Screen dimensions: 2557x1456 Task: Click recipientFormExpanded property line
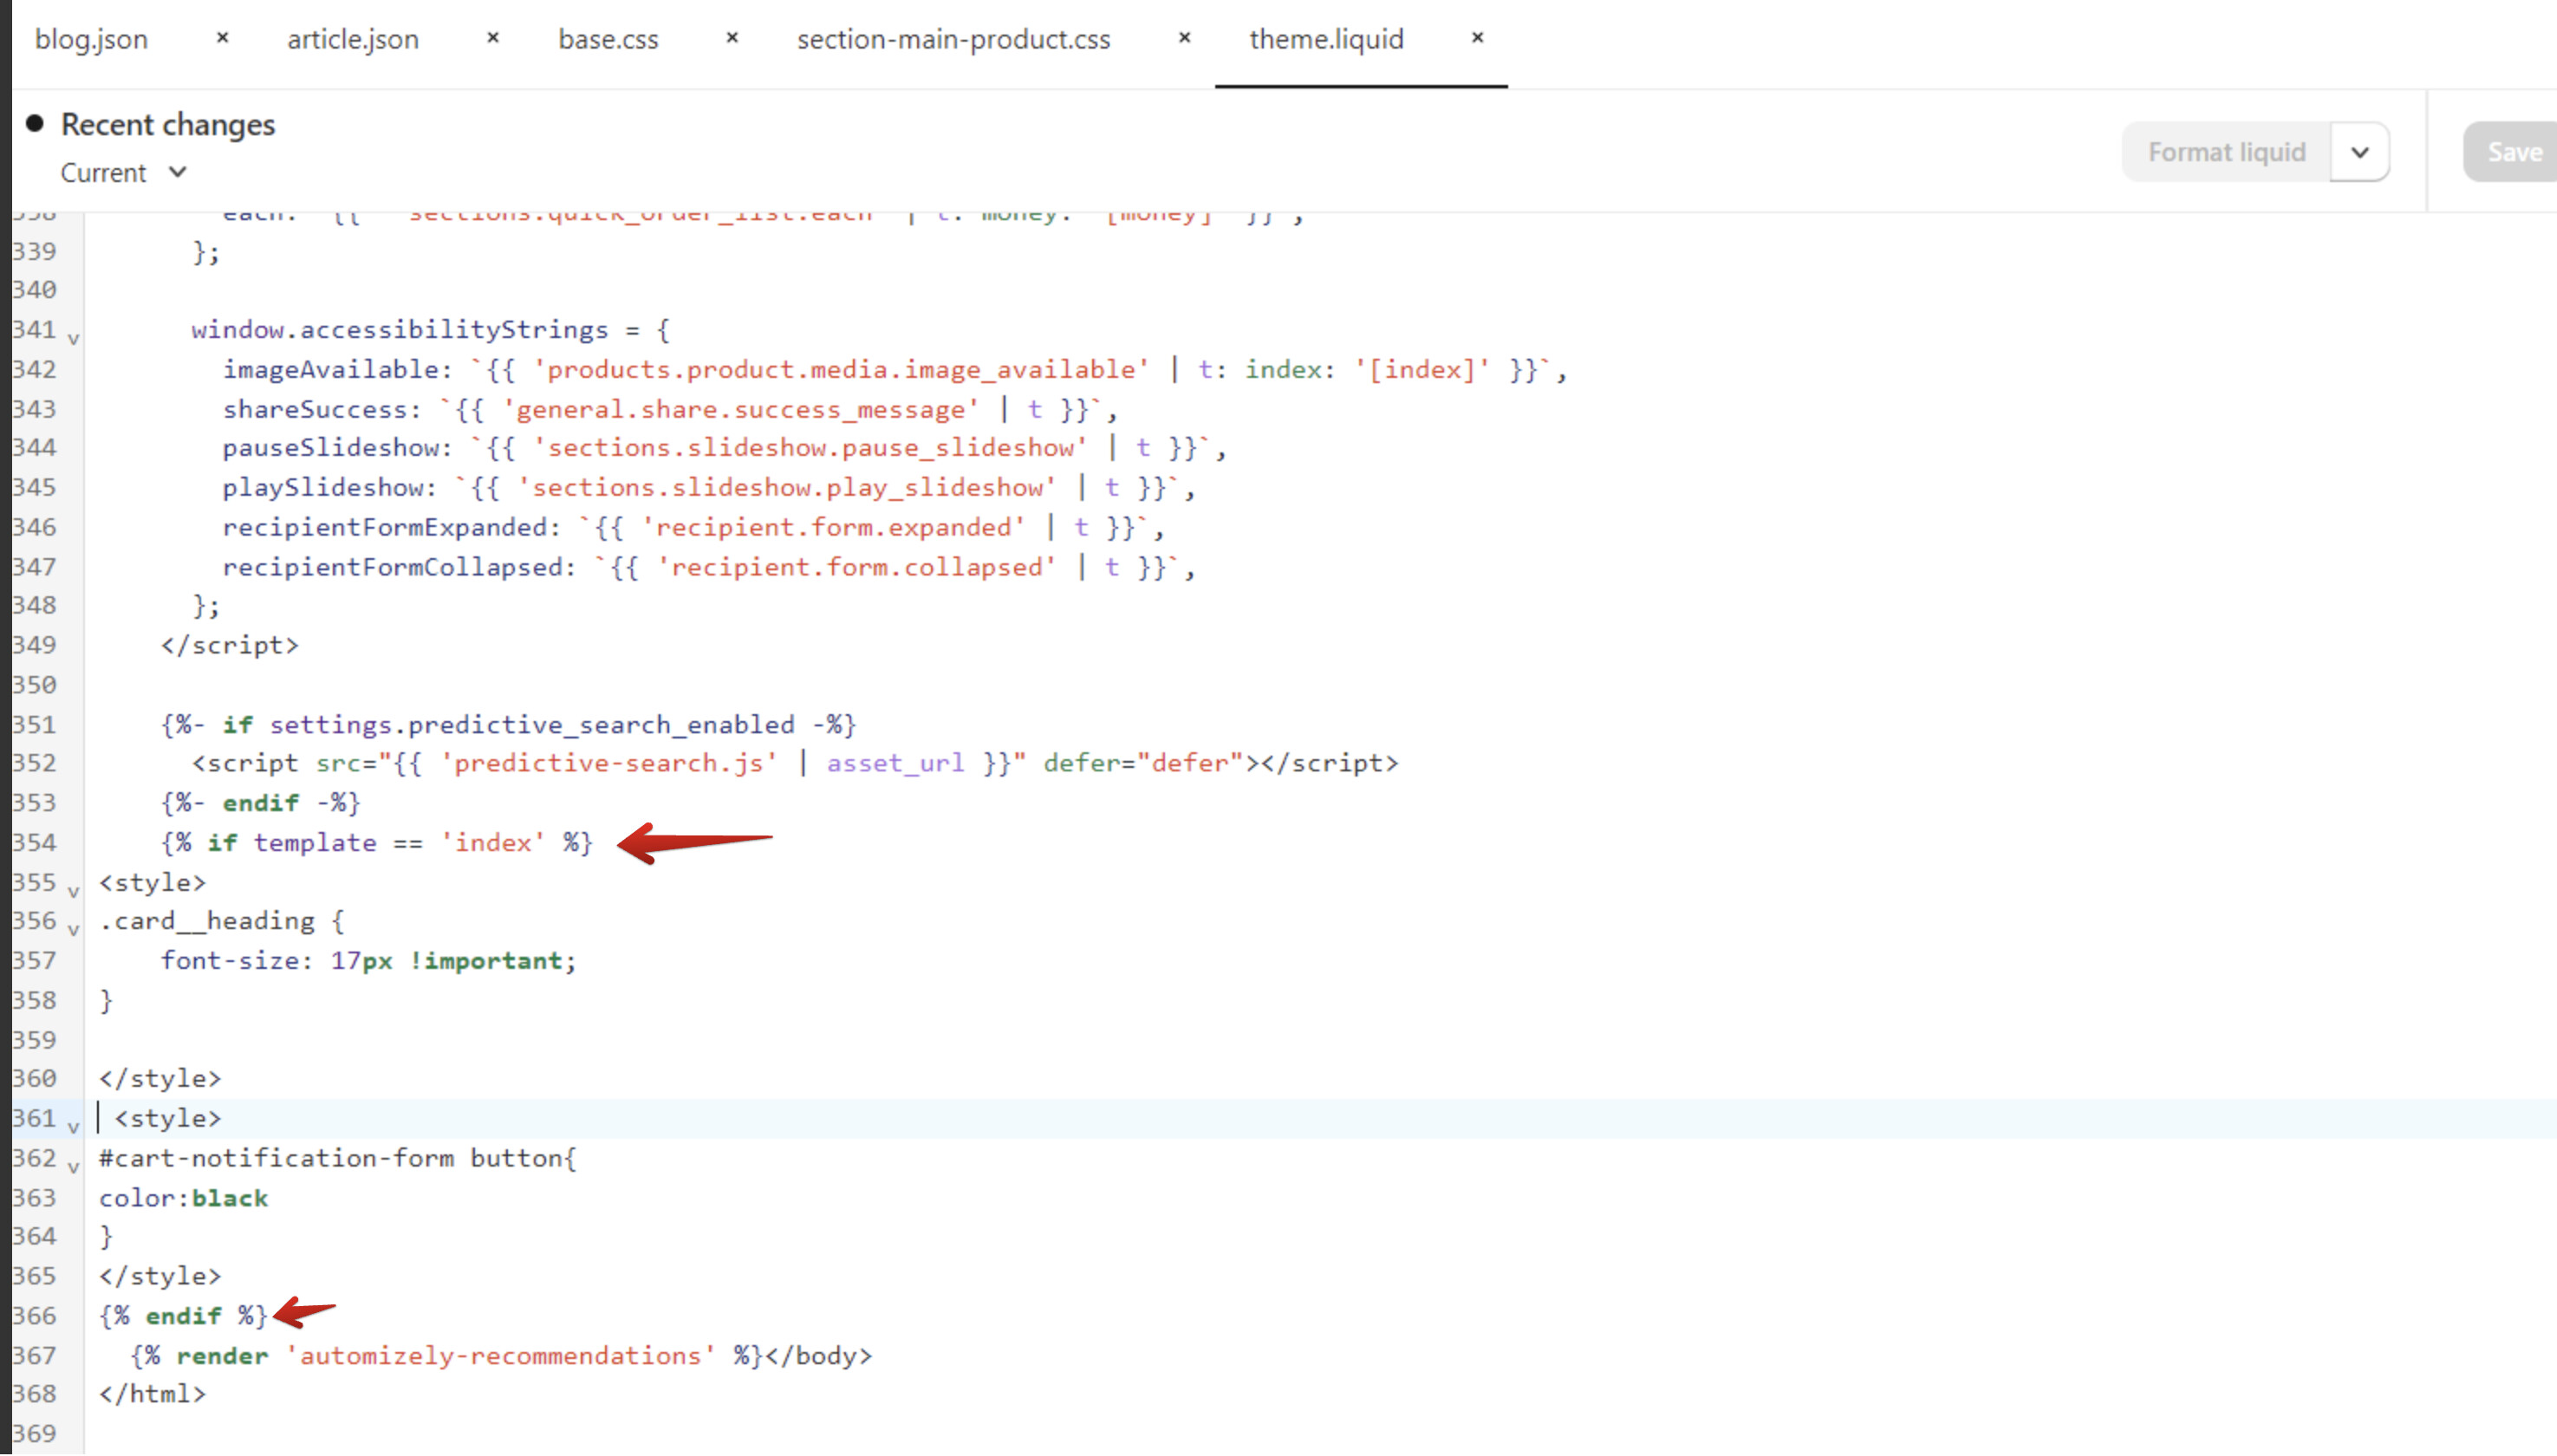pyautogui.click(x=693, y=527)
